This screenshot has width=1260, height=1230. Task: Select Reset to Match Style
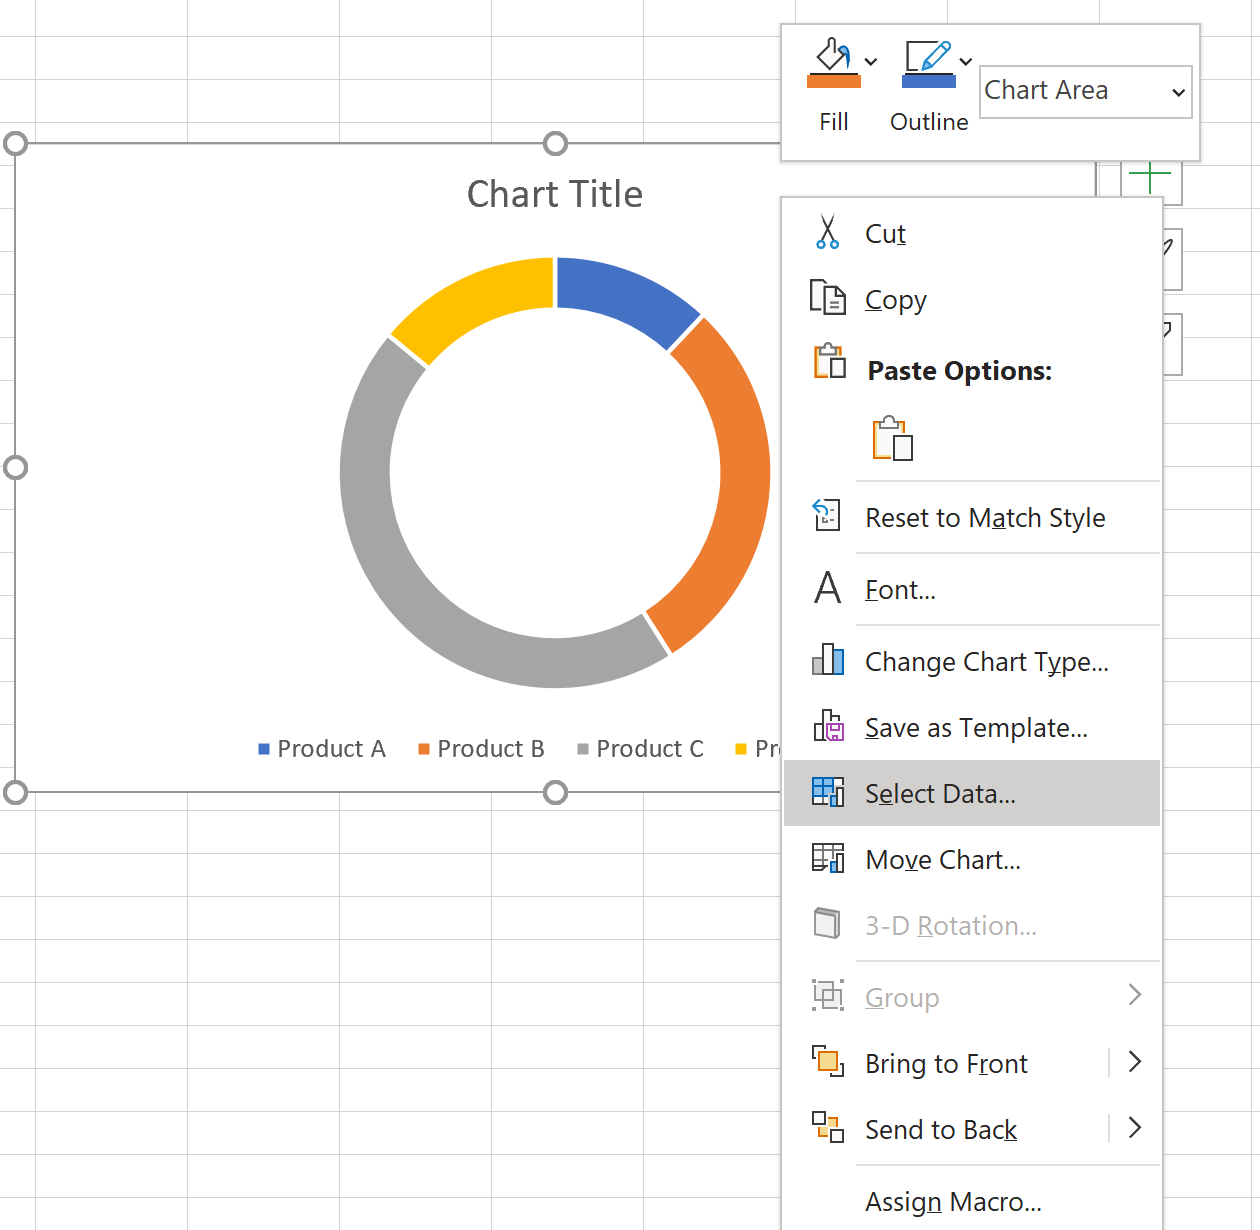972,517
